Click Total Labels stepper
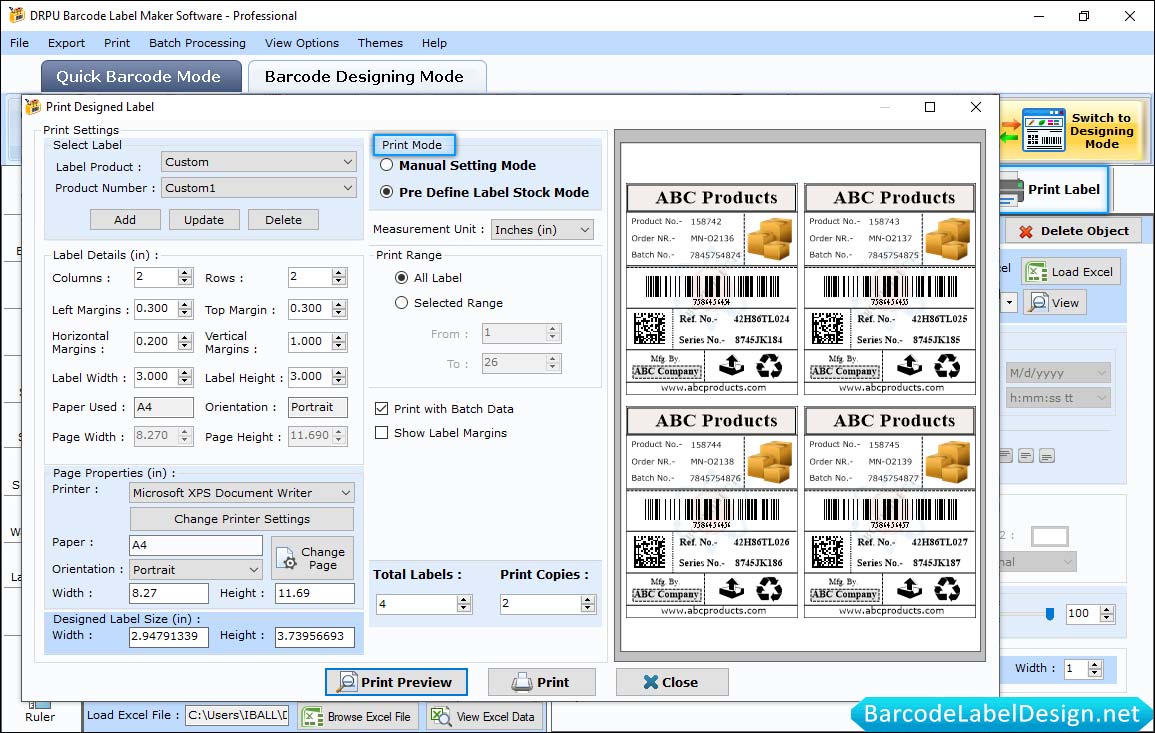This screenshot has height=733, width=1155. [464, 604]
